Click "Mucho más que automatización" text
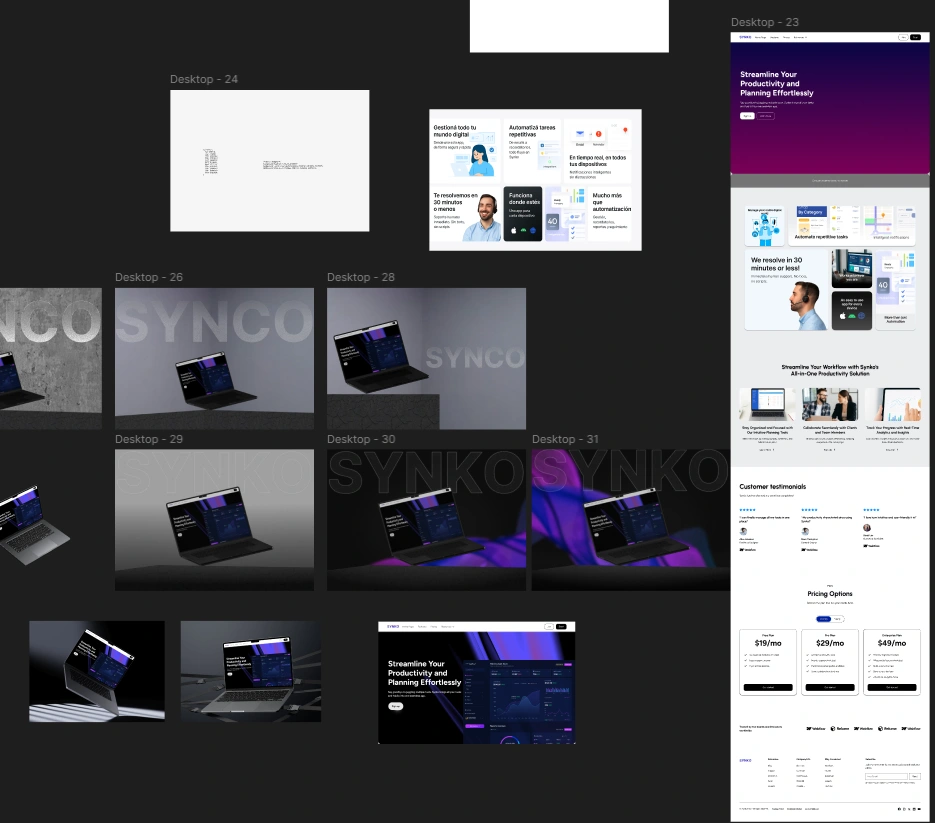935x823 pixels. tap(611, 202)
